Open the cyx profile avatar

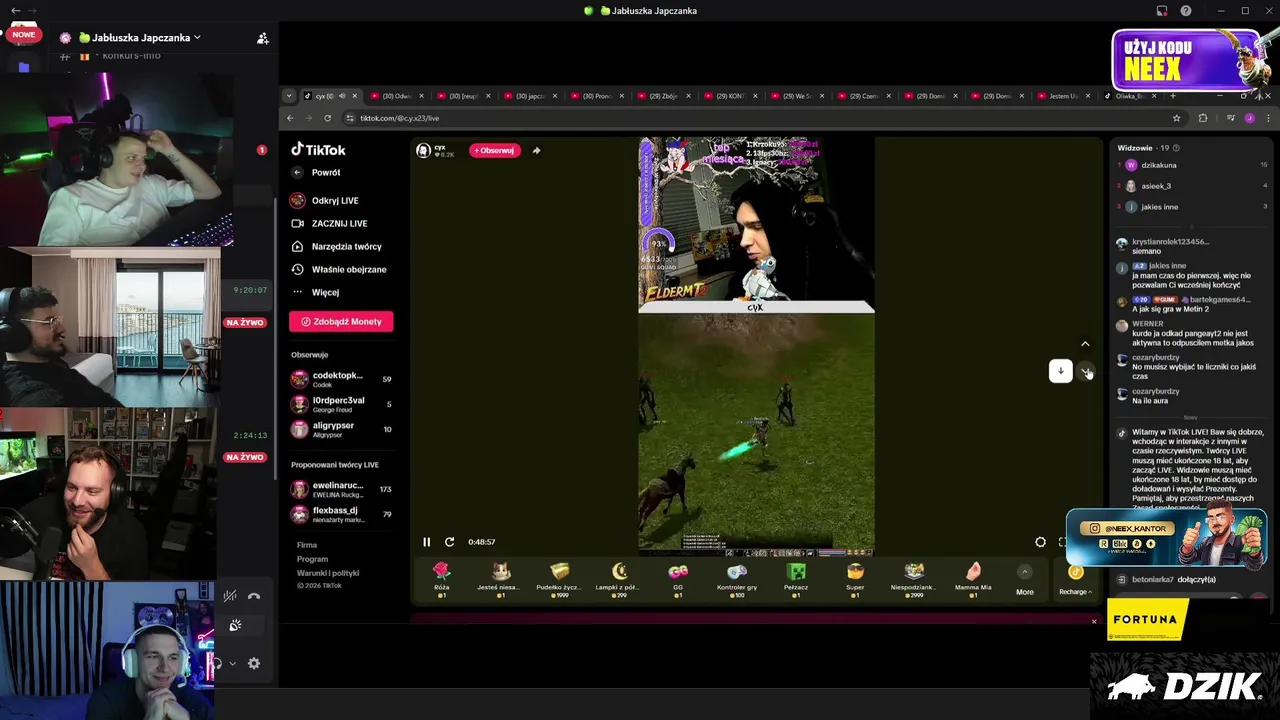(x=424, y=150)
